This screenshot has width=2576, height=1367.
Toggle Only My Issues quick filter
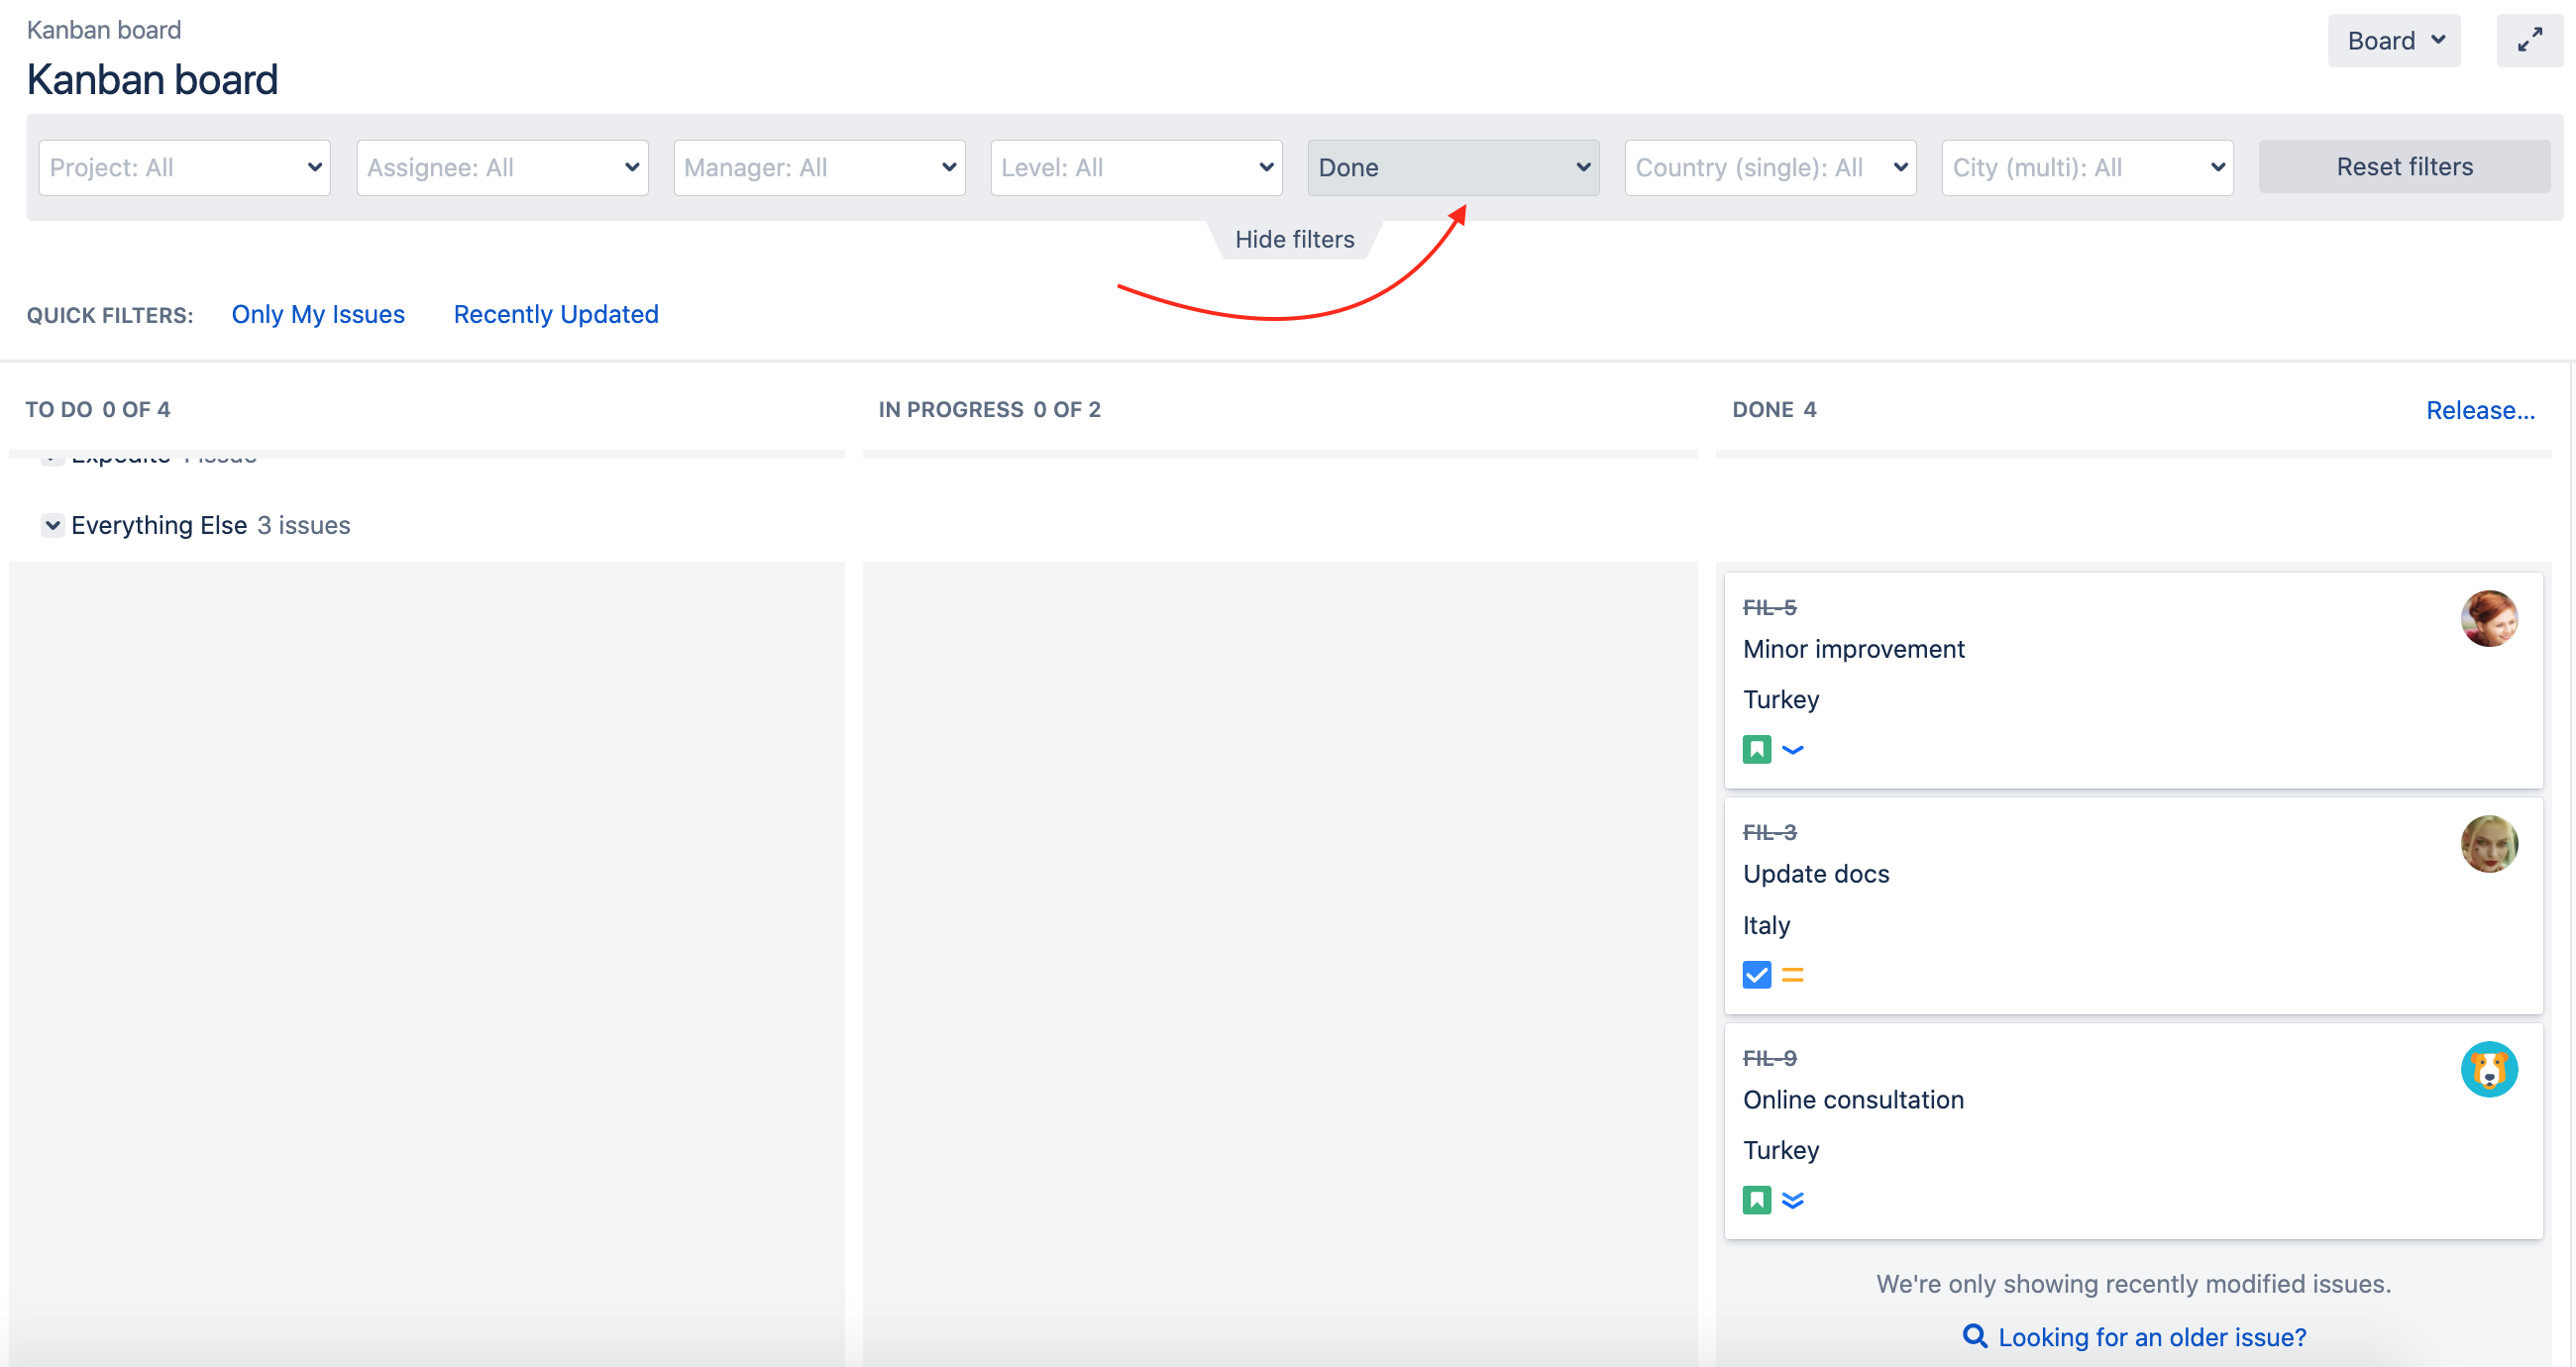318,314
